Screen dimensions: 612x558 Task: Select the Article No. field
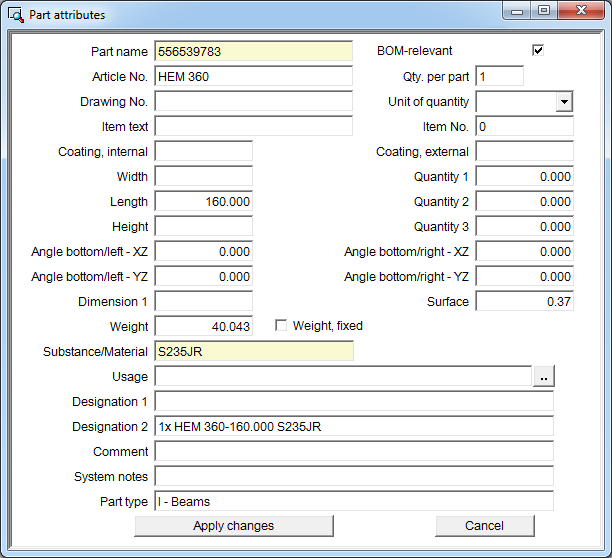253,77
